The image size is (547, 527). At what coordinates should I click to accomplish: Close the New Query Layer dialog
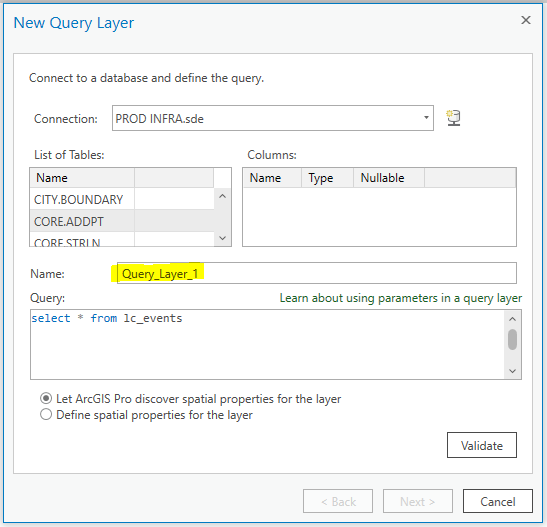click(x=526, y=20)
